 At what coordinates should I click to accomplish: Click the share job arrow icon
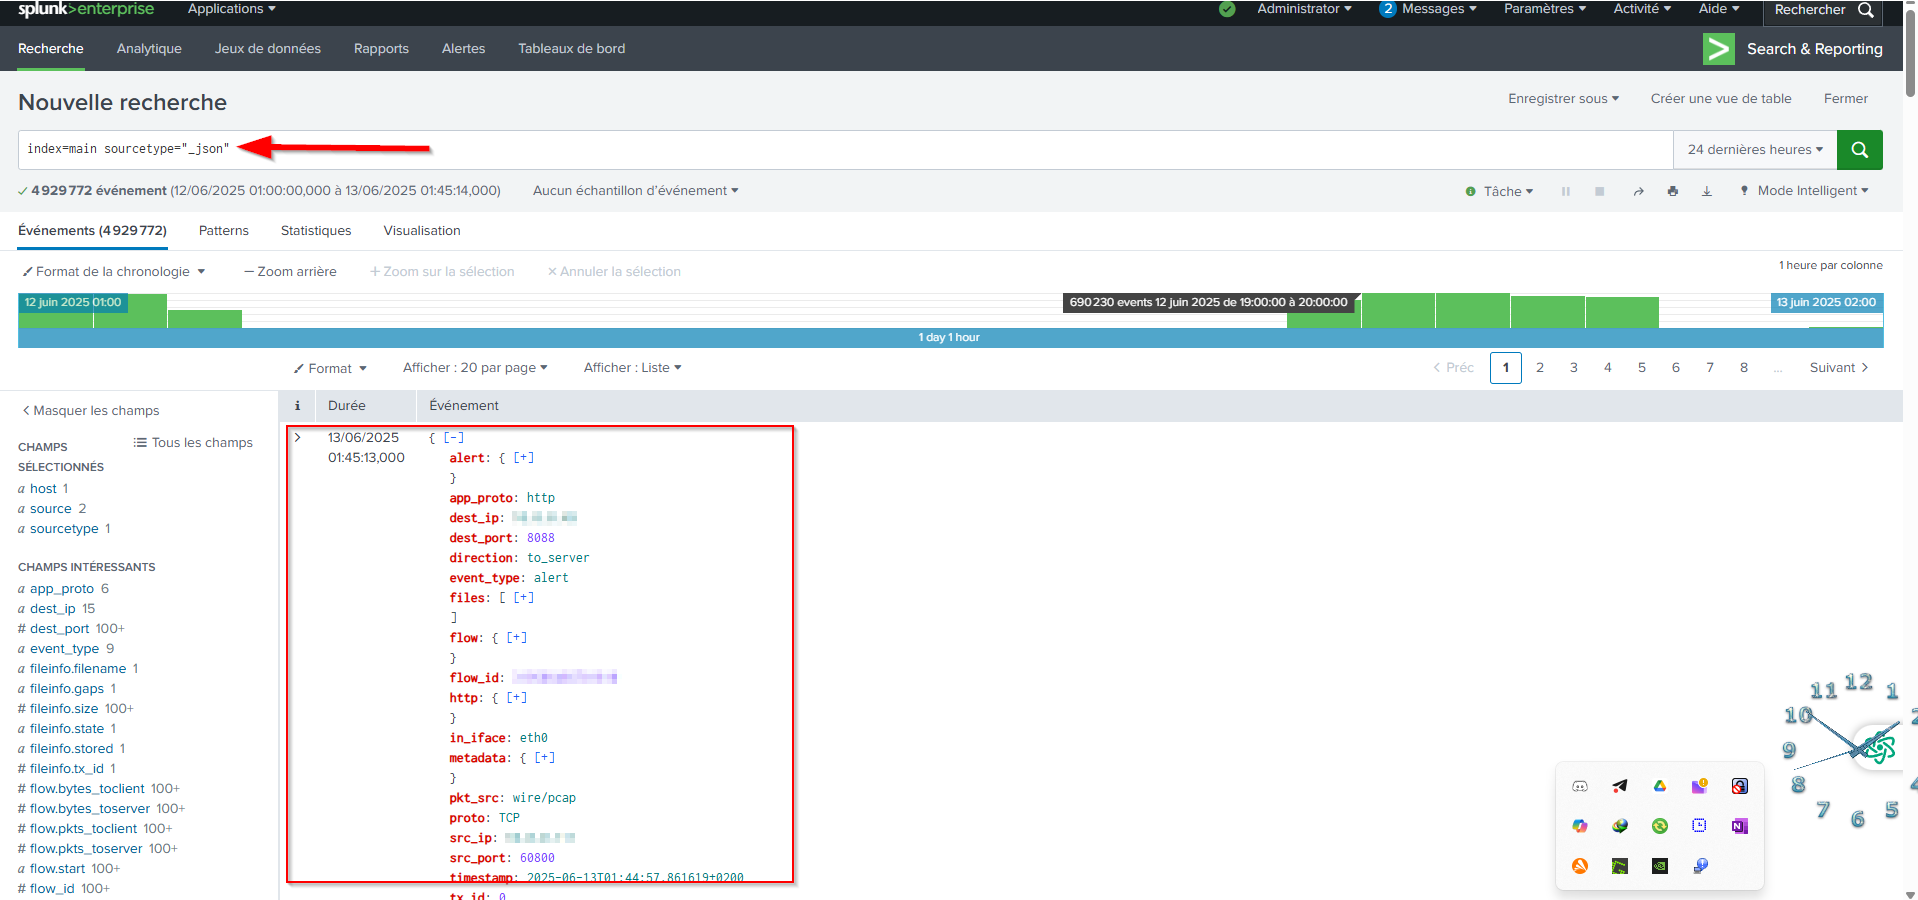pos(1638,191)
